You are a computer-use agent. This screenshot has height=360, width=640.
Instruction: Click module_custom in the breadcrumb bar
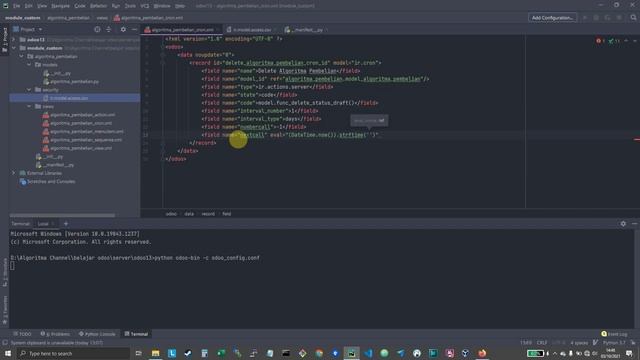click(23, 18)
